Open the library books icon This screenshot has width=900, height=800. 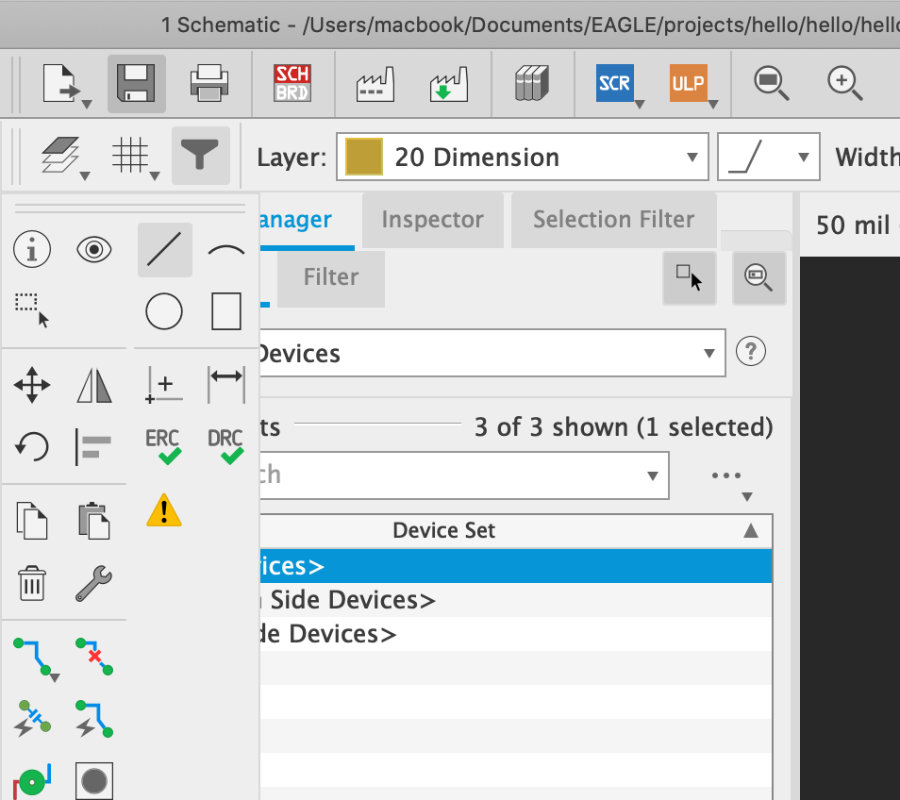tap(532, 83)
